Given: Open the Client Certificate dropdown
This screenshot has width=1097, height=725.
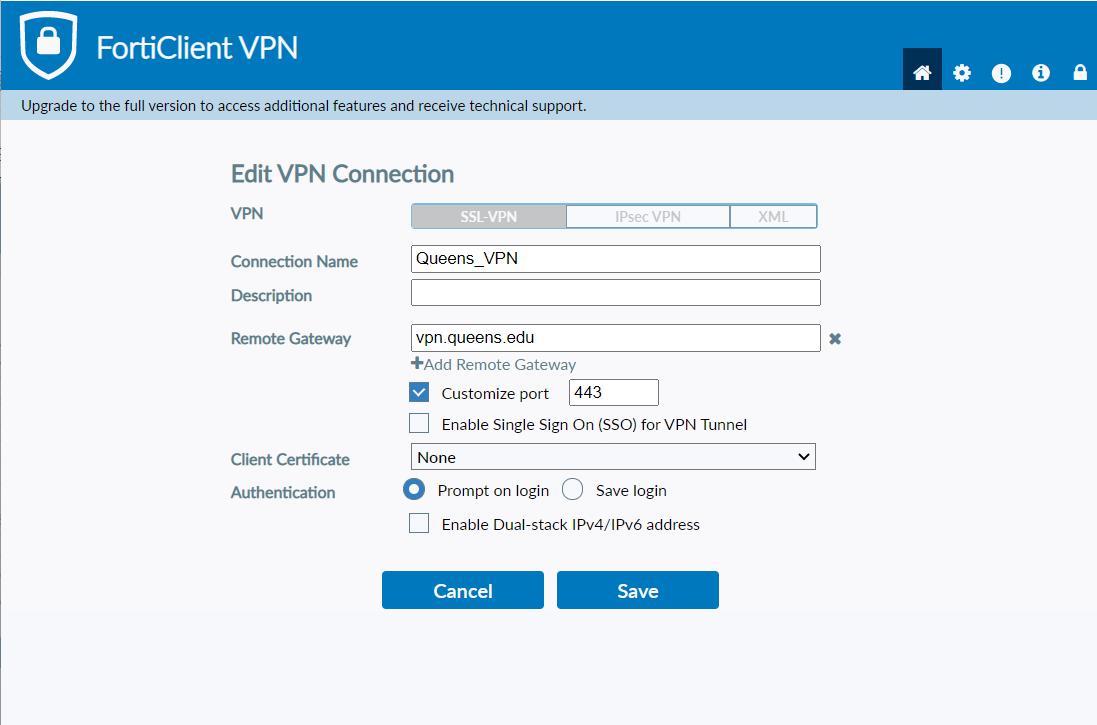Looking at the screenshot, I should pos(613,457).
